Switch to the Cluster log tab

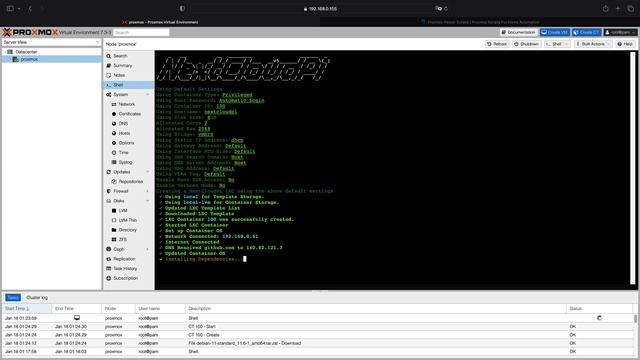point(37,298)
